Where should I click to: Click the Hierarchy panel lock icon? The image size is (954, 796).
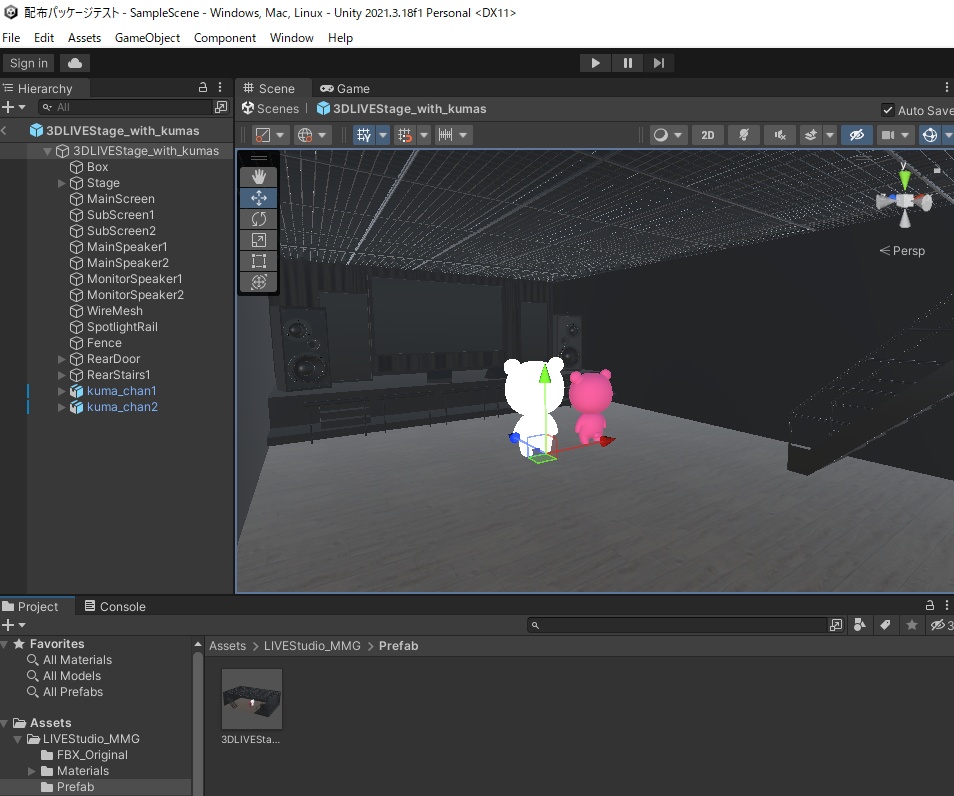coord(203,88)
